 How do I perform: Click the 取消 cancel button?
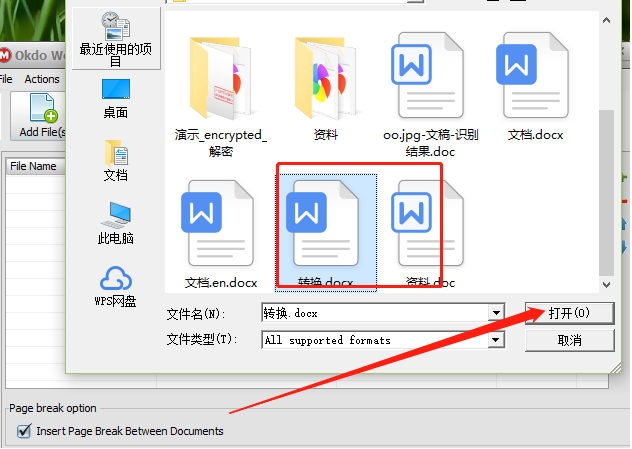click(570, 341)
